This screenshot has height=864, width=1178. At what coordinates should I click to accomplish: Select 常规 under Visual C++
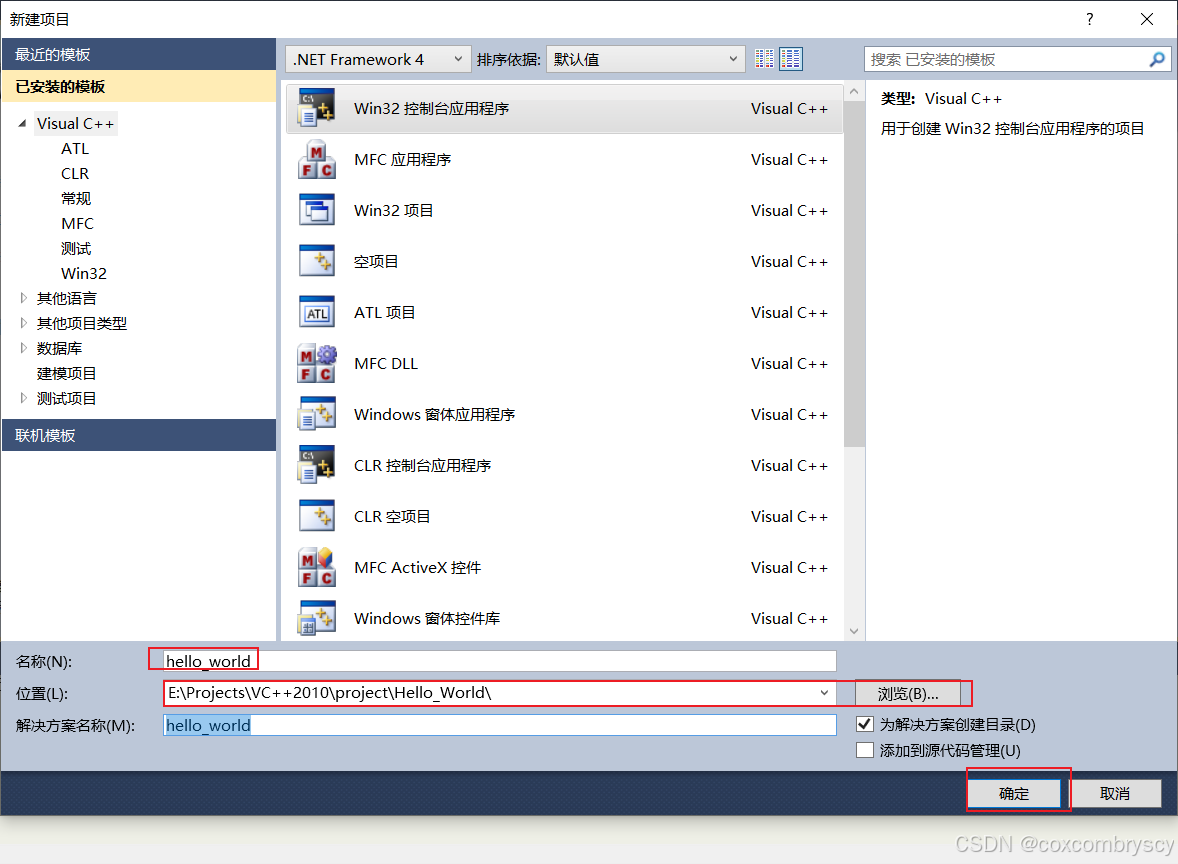tap(76, 198)
